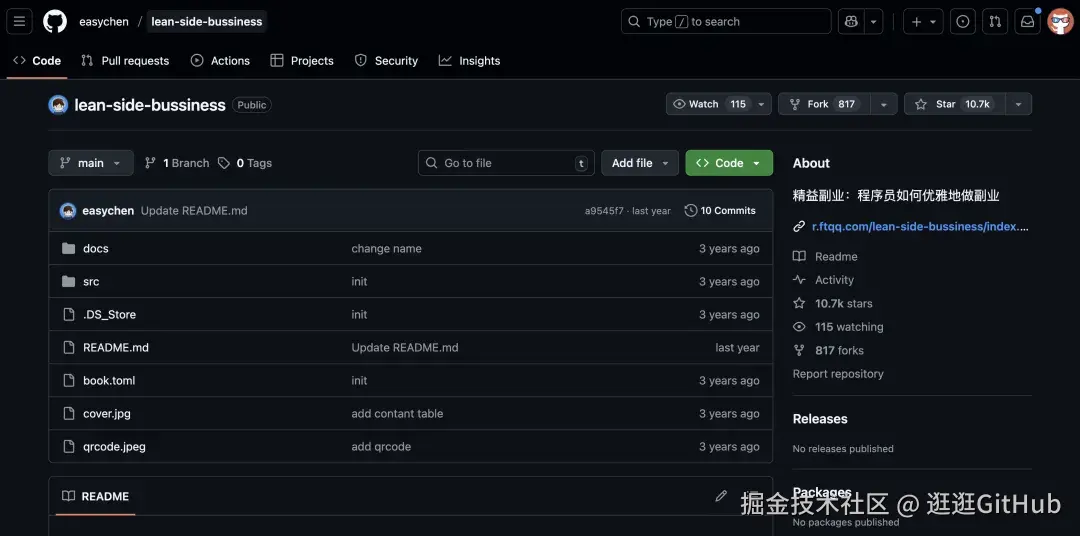The width and height of the screenshot is (1080, 536).
Task: Select the README tab below file list
Action: pos(95,497)
